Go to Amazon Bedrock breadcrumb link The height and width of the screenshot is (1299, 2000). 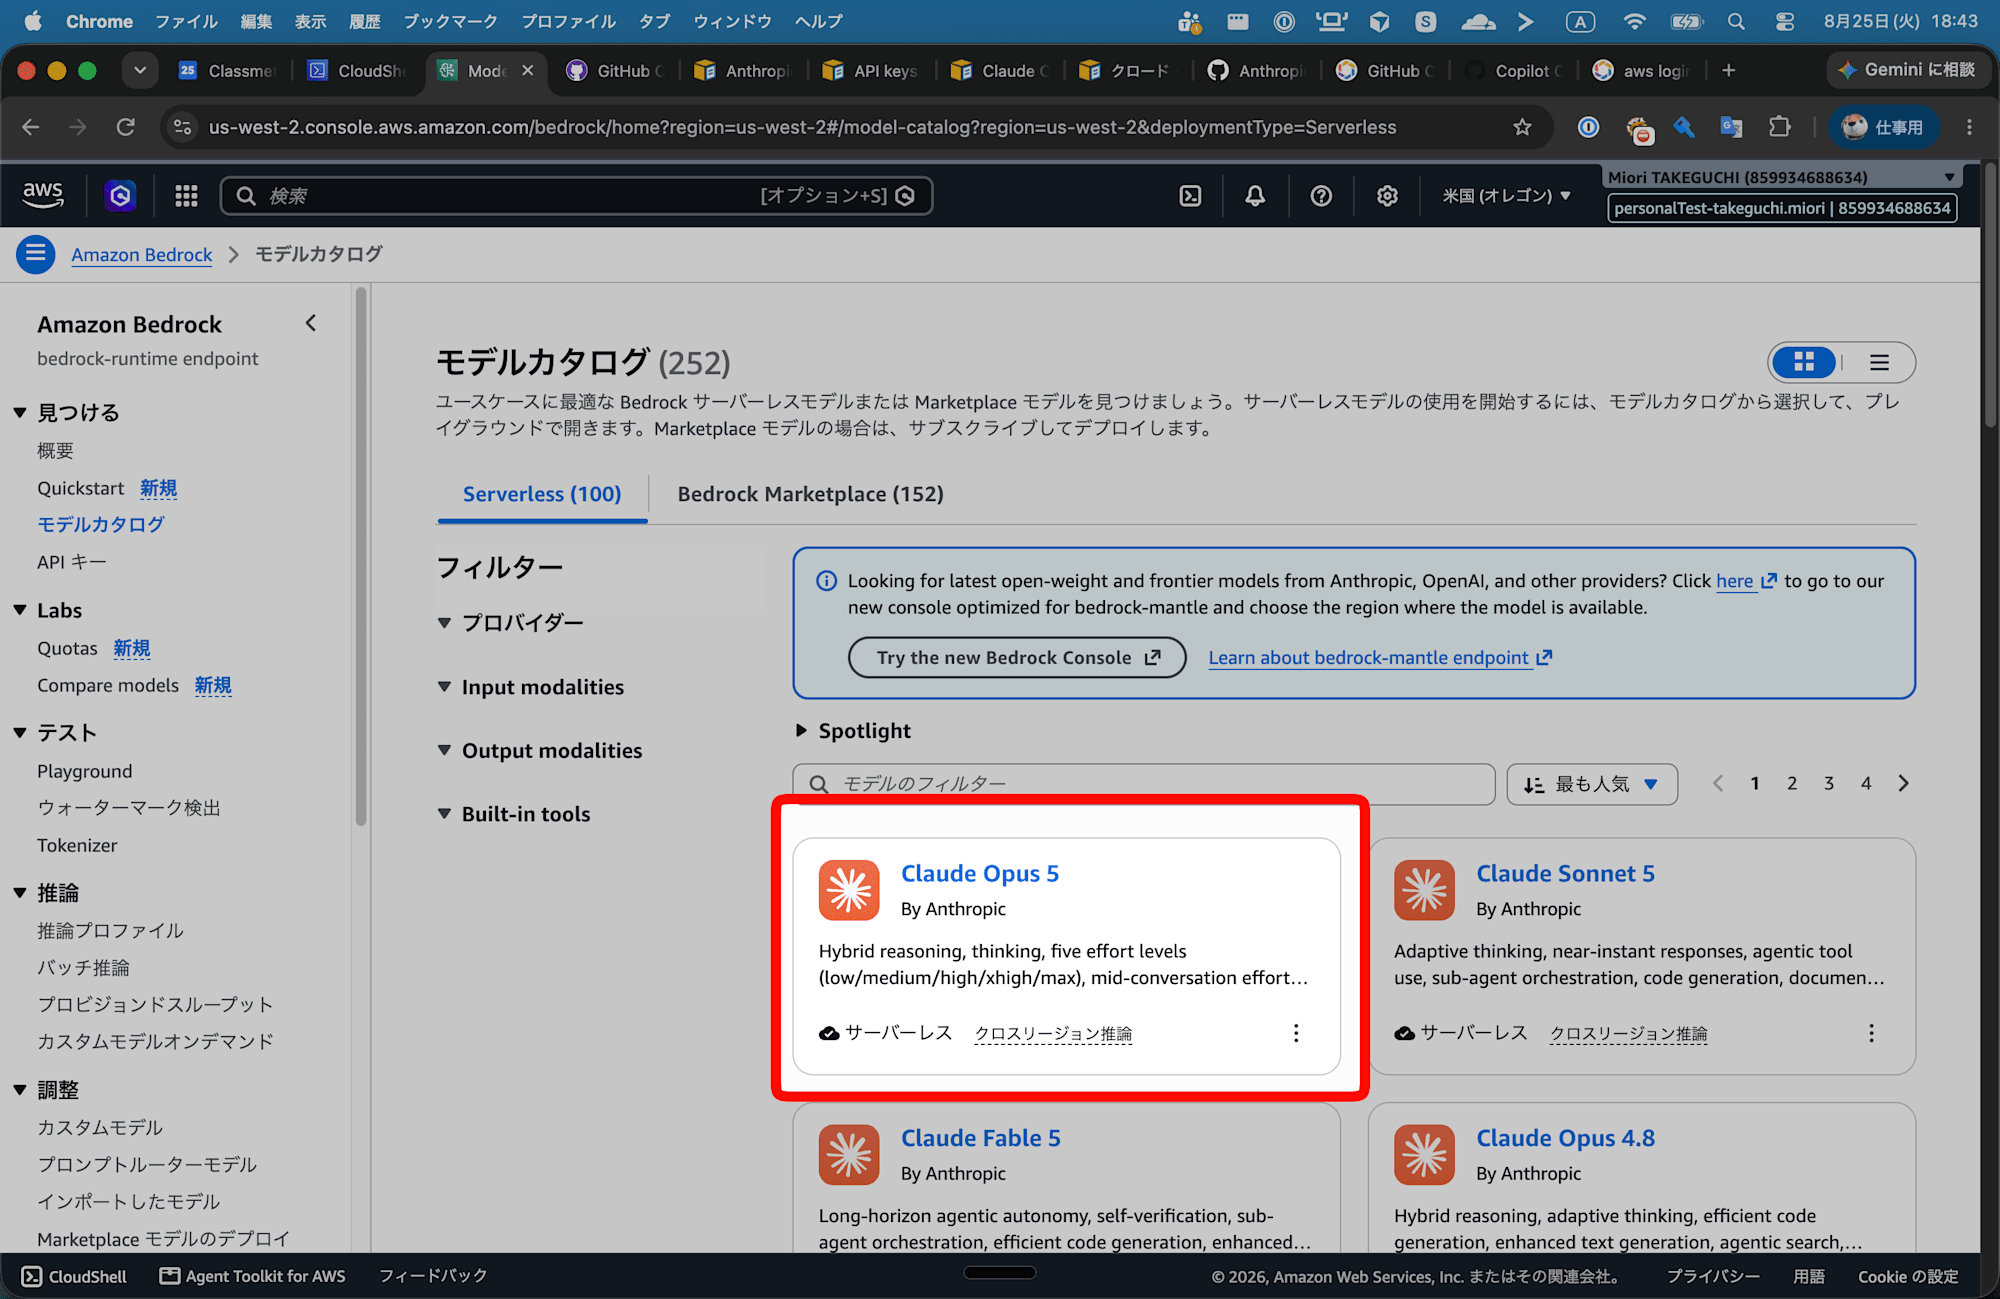[x=142, y=254]
